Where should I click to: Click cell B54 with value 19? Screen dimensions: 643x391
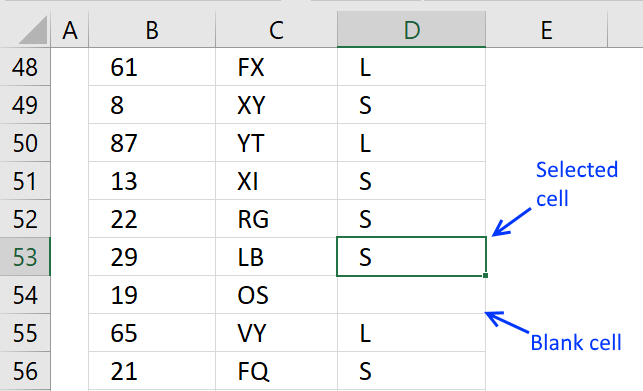tap(152, 295)
